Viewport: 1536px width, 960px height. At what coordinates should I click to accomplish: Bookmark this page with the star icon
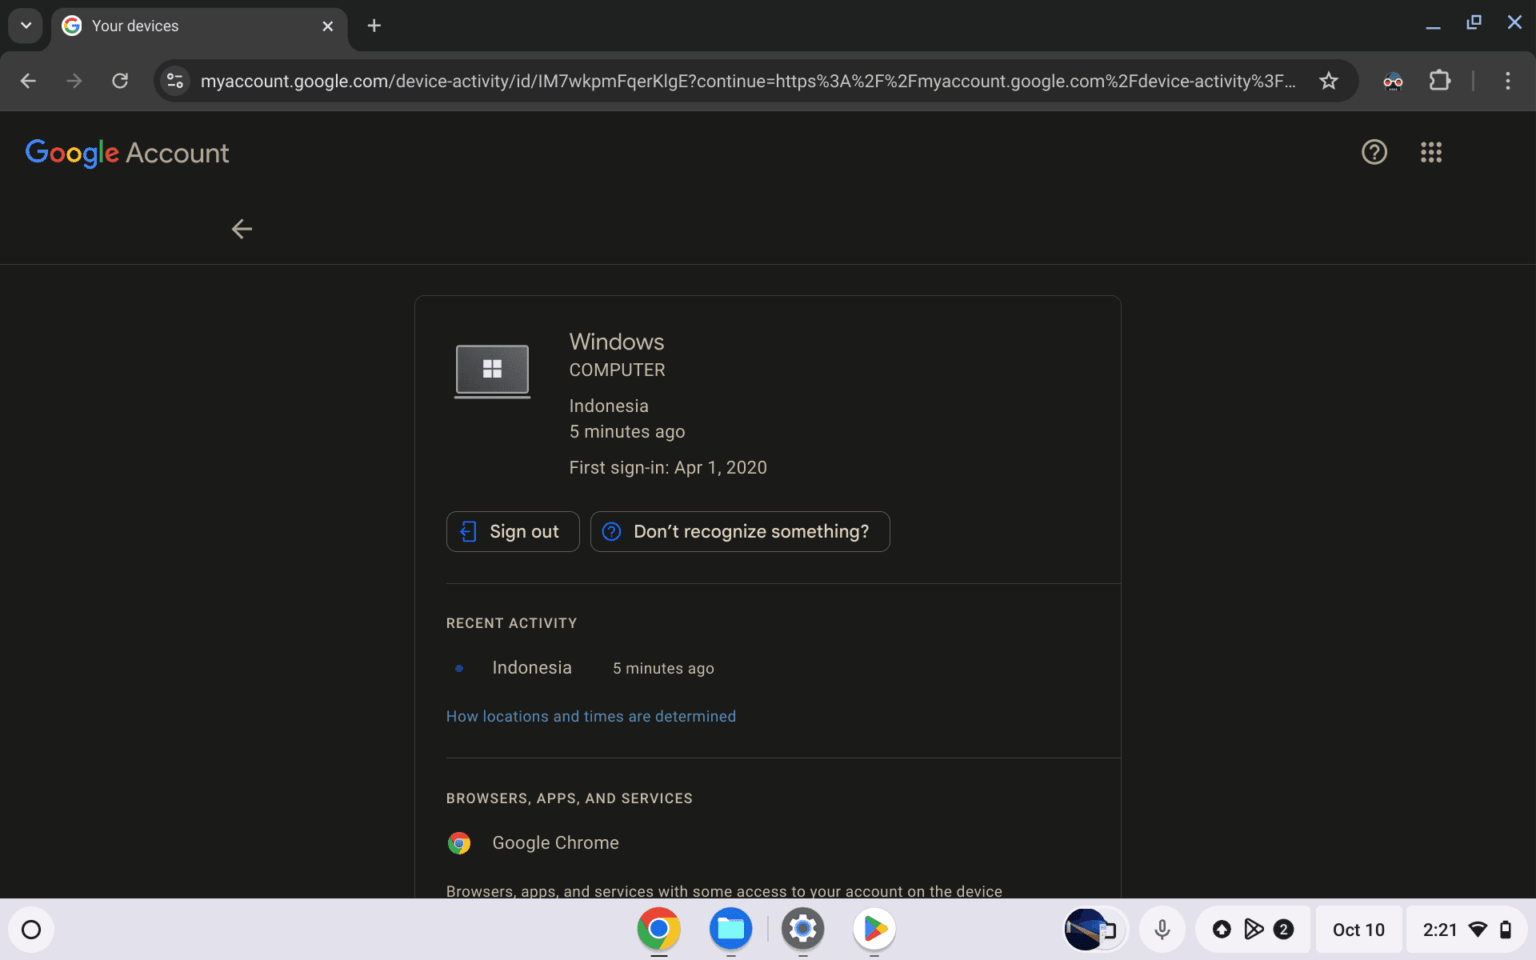tap(1329, 81)
